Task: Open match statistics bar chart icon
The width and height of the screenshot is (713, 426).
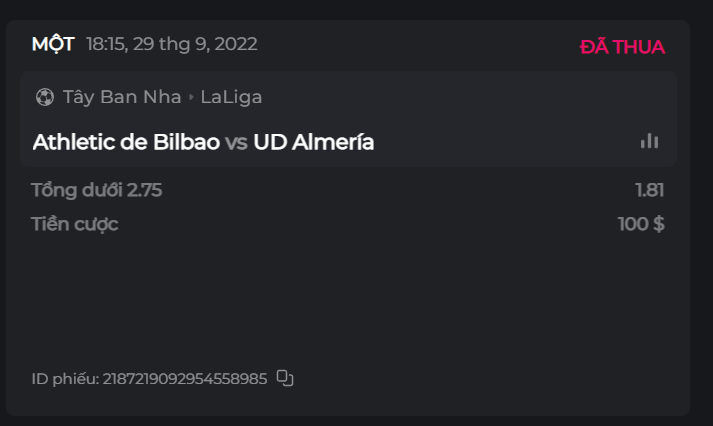Action: 650,141
